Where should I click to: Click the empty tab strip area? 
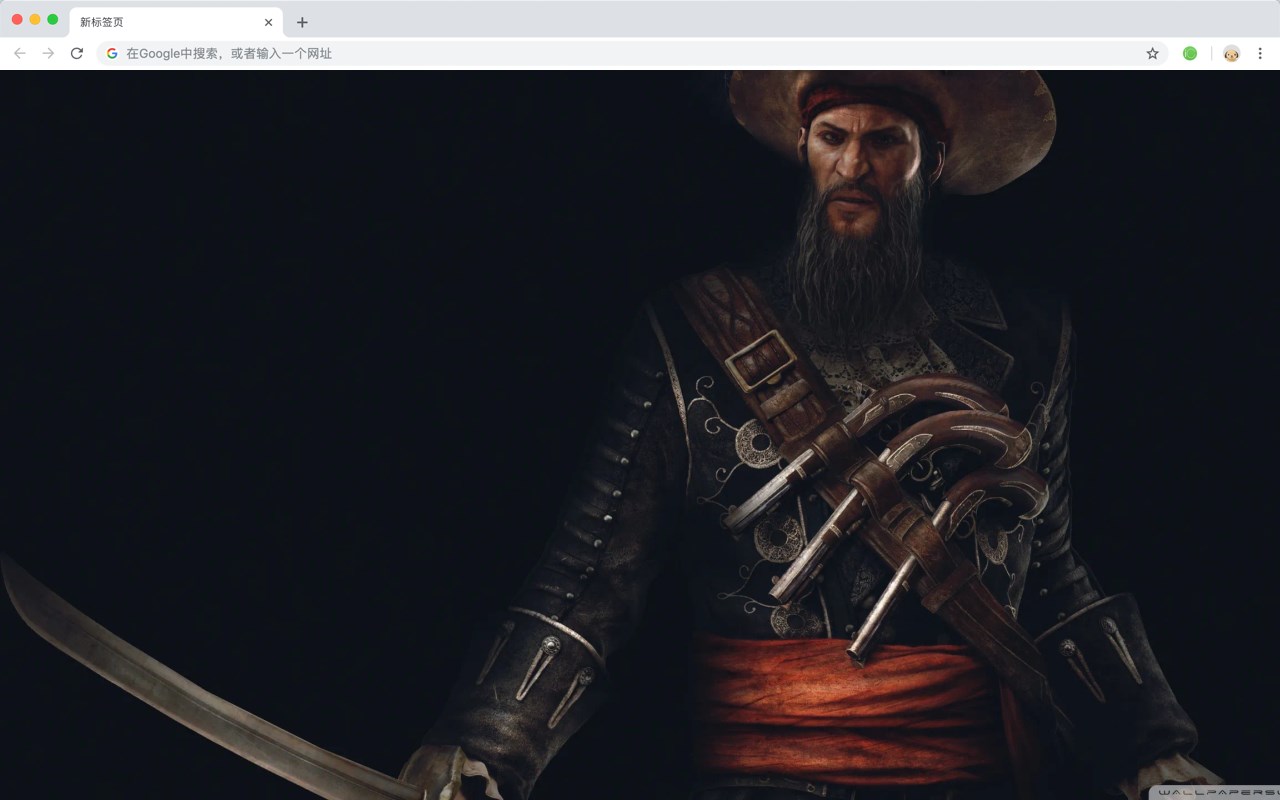coord(790,20)
